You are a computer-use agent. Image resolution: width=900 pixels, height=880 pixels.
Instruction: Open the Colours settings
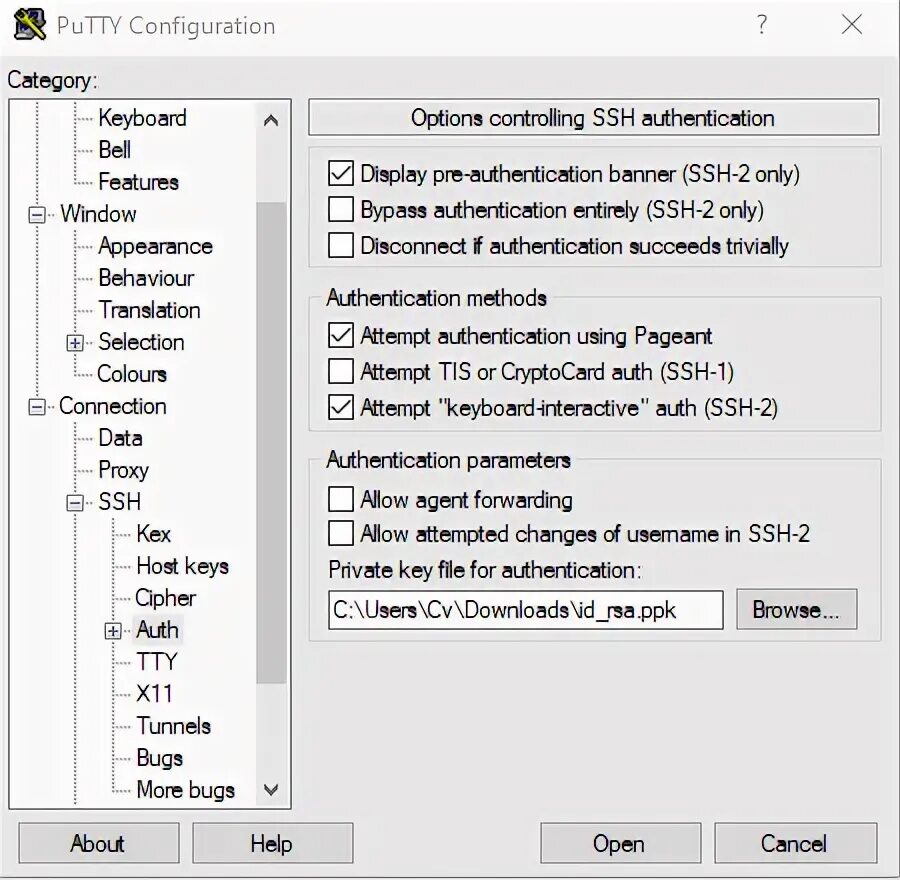point(132,374)
